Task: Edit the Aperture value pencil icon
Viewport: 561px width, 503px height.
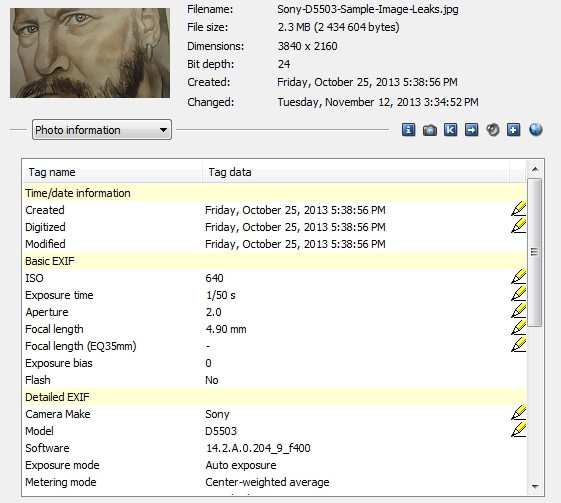Action: pos(518,311)
